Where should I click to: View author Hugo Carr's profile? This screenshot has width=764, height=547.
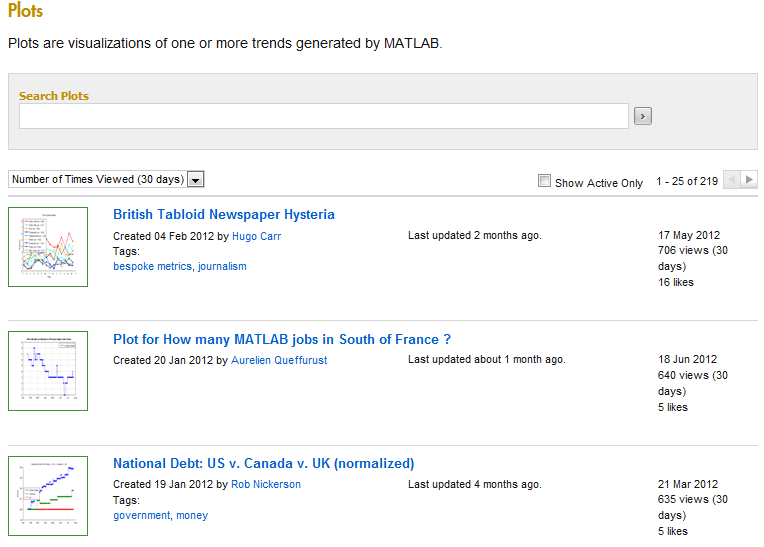point(256,236)
